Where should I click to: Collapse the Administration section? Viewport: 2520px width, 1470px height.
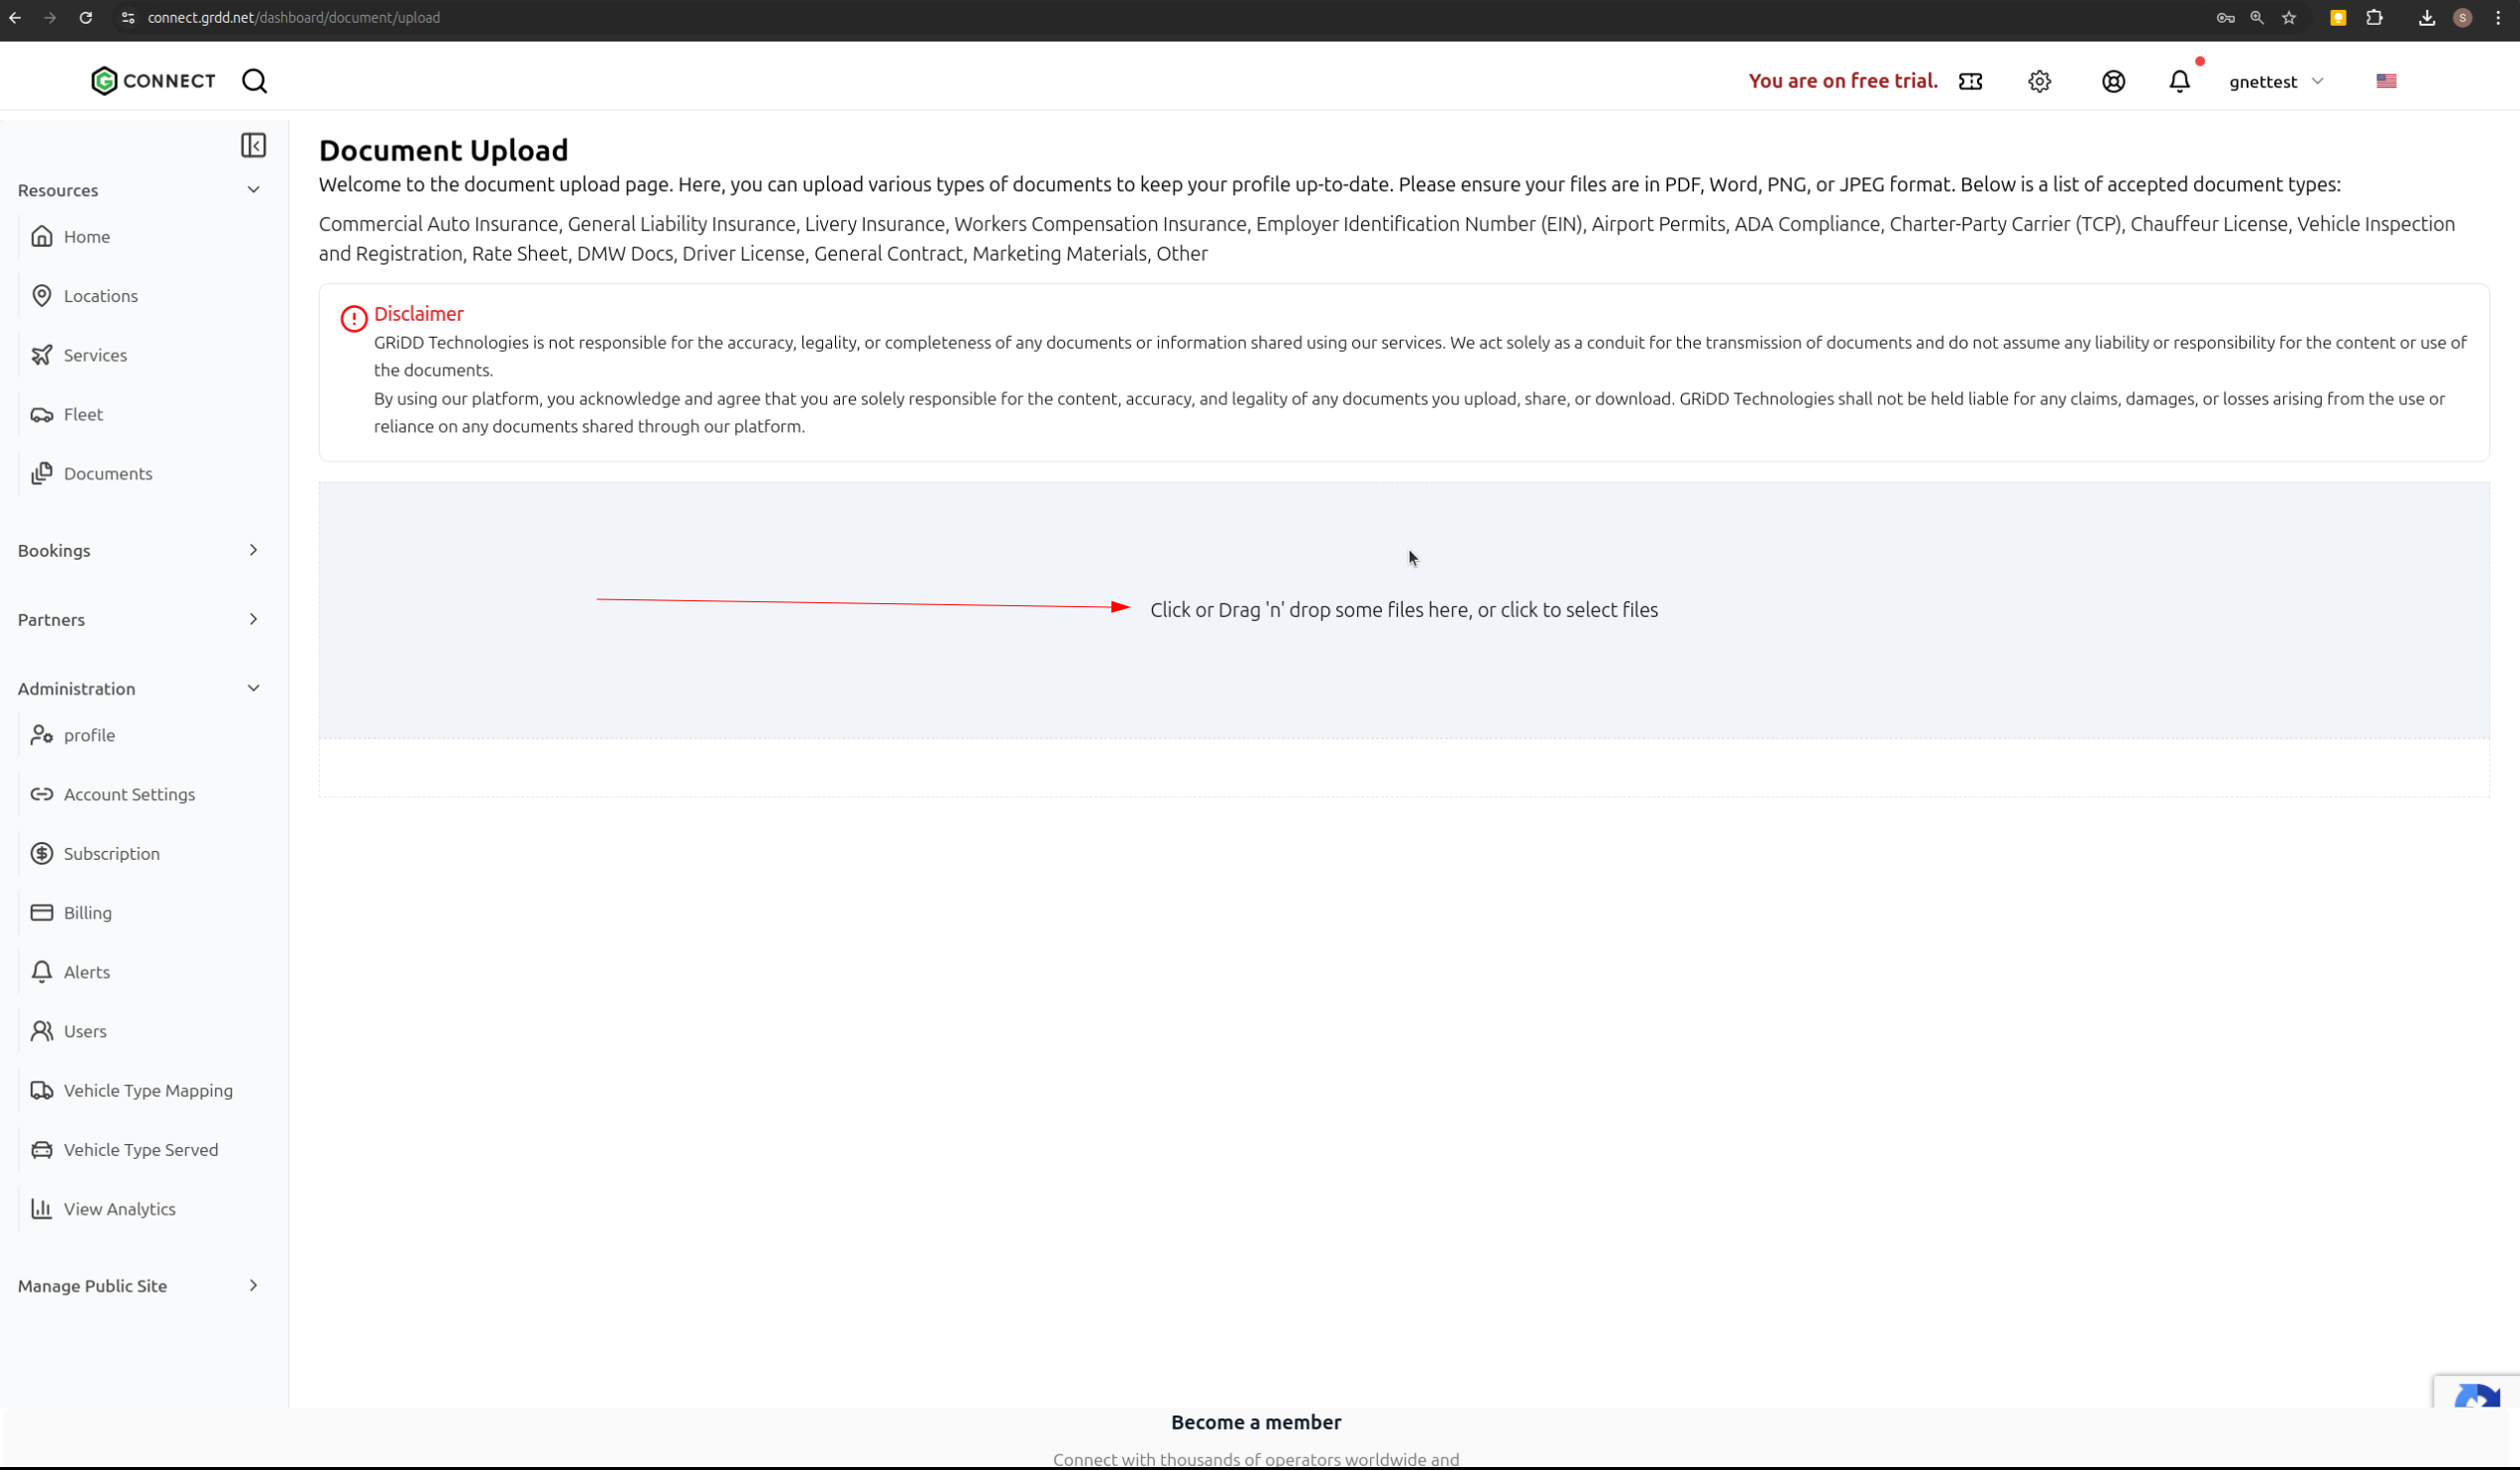click(x=253, y=688)
